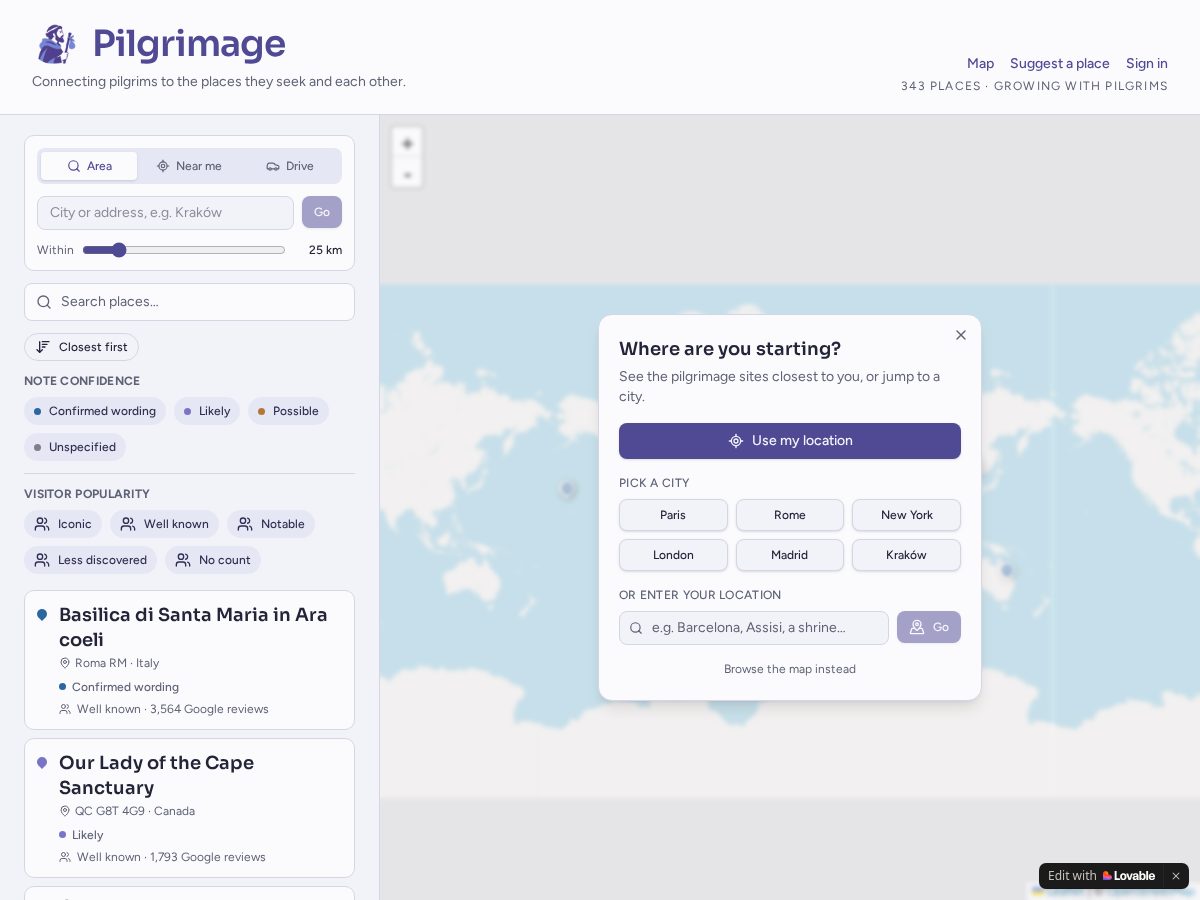Close the starting location dialog

point(961,335)
